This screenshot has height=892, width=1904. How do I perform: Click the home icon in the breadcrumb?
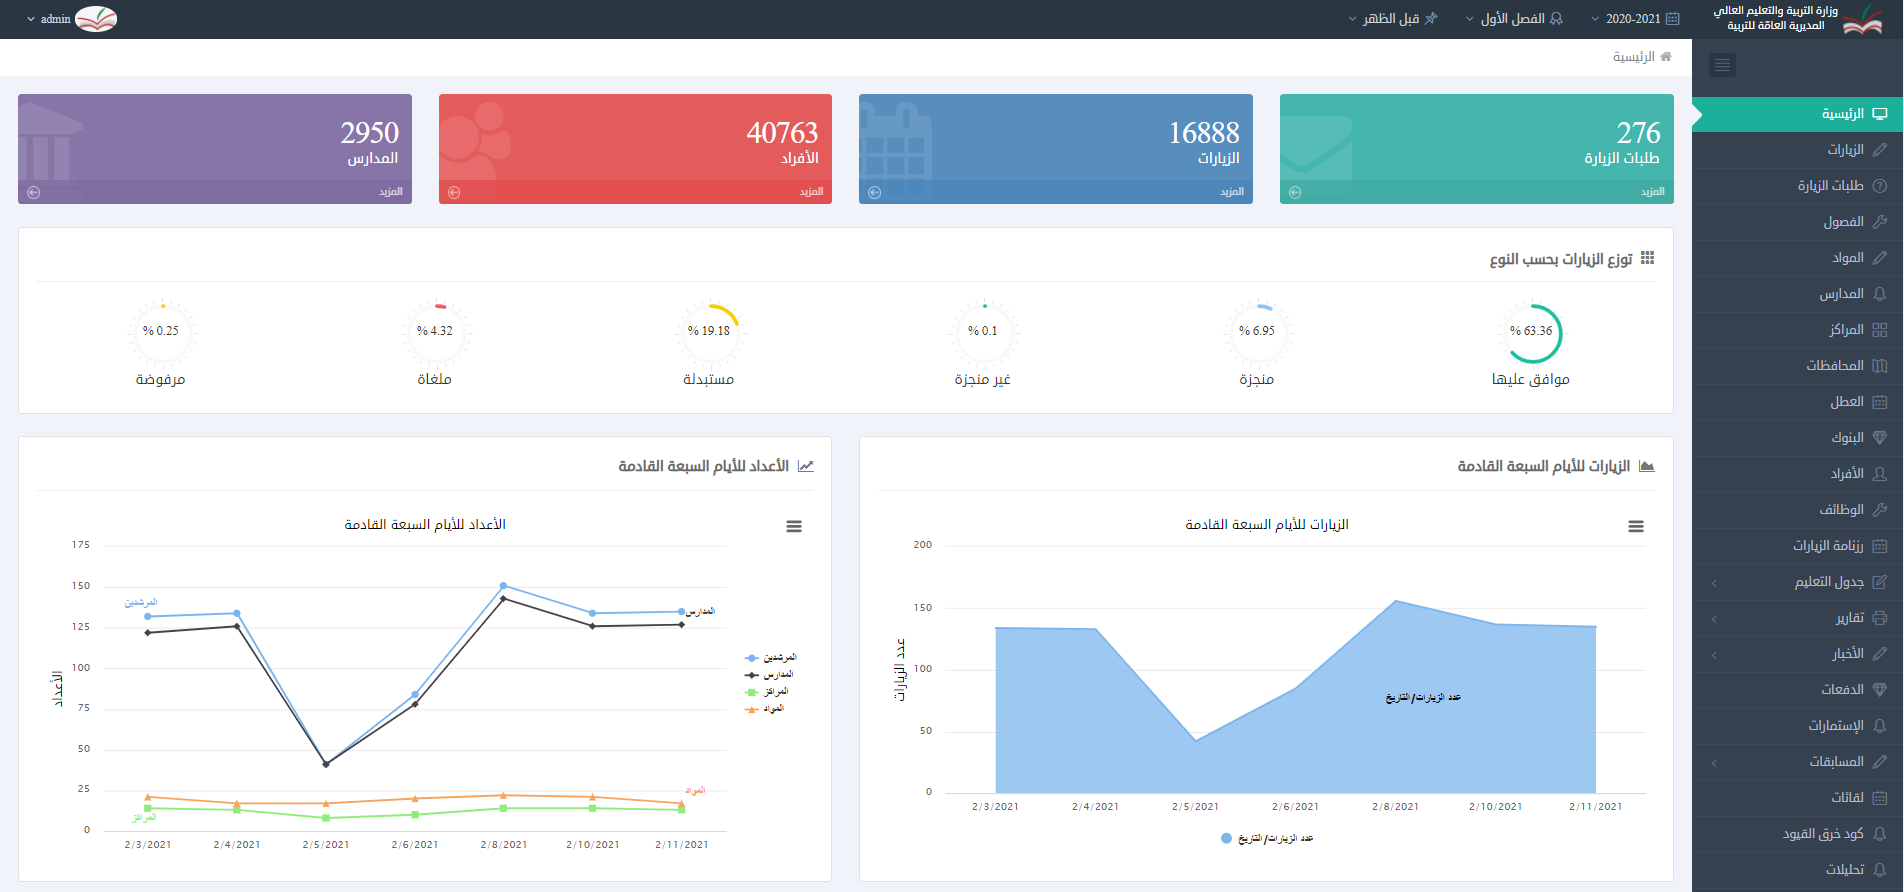point(1666,57)
